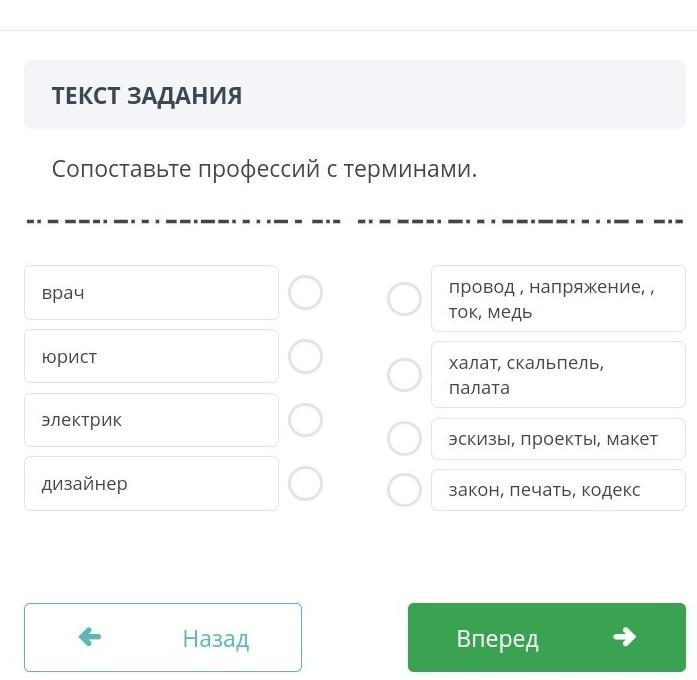Image resolution: width=697 pixels, height=680 pixels.
Task: Click the провод, напряжение, ток, медь box
Action: [x=558, y=299]
